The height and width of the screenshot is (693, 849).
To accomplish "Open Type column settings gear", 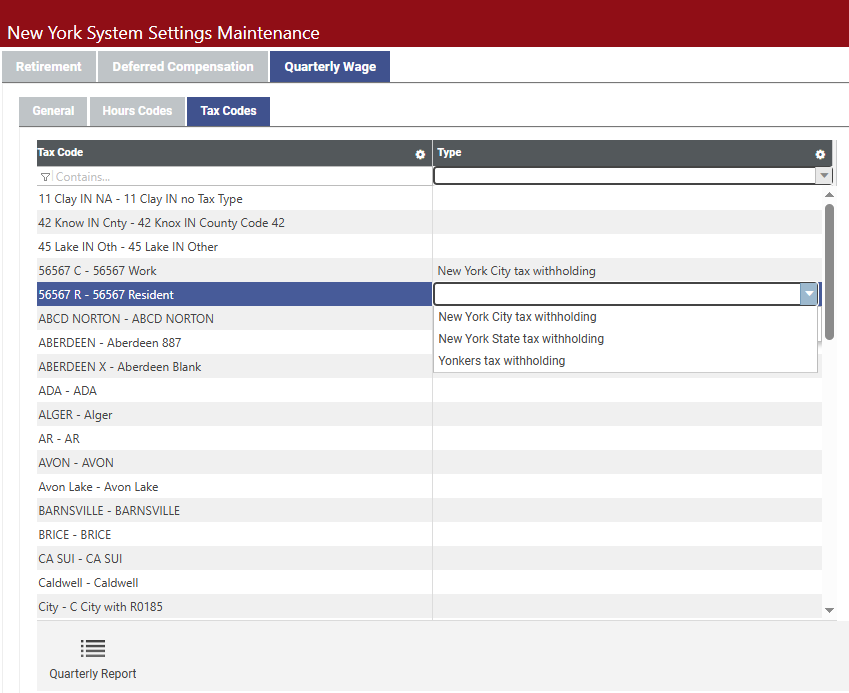I will pos(820,154).
